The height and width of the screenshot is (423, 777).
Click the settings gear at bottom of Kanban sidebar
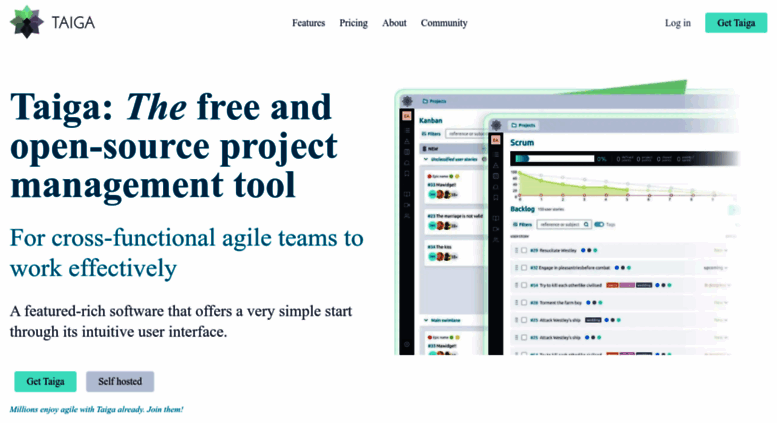tap(407, 344)
